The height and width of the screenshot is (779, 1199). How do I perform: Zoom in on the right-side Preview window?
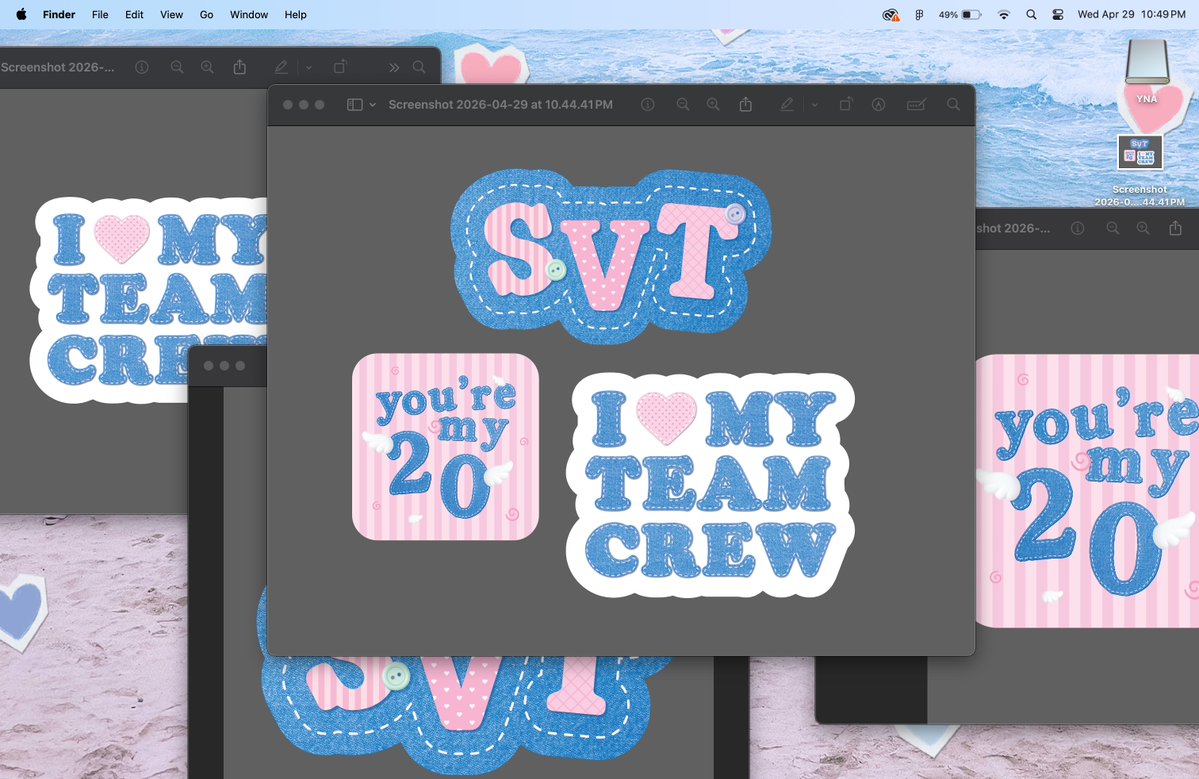point(1142,228)
